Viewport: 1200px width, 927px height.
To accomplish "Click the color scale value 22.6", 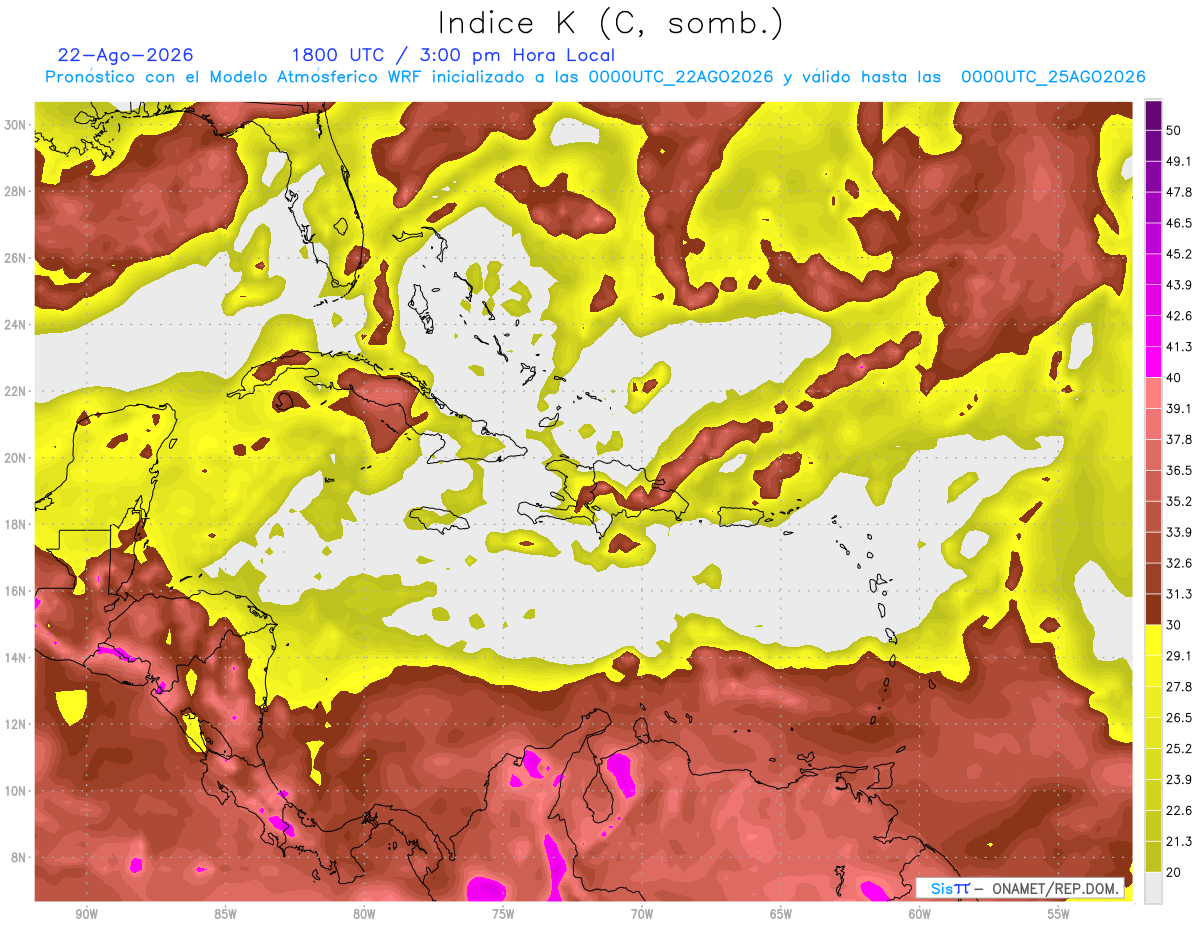I will [x=1179, y=810].
